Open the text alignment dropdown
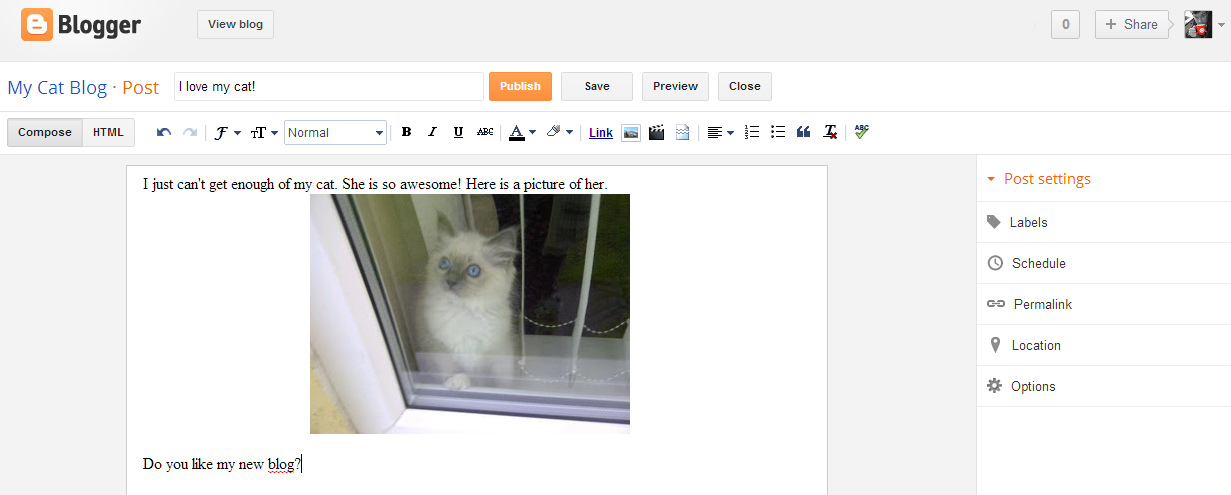The width and height of the screenshot is (1231, 495). (x=720, y=133)
